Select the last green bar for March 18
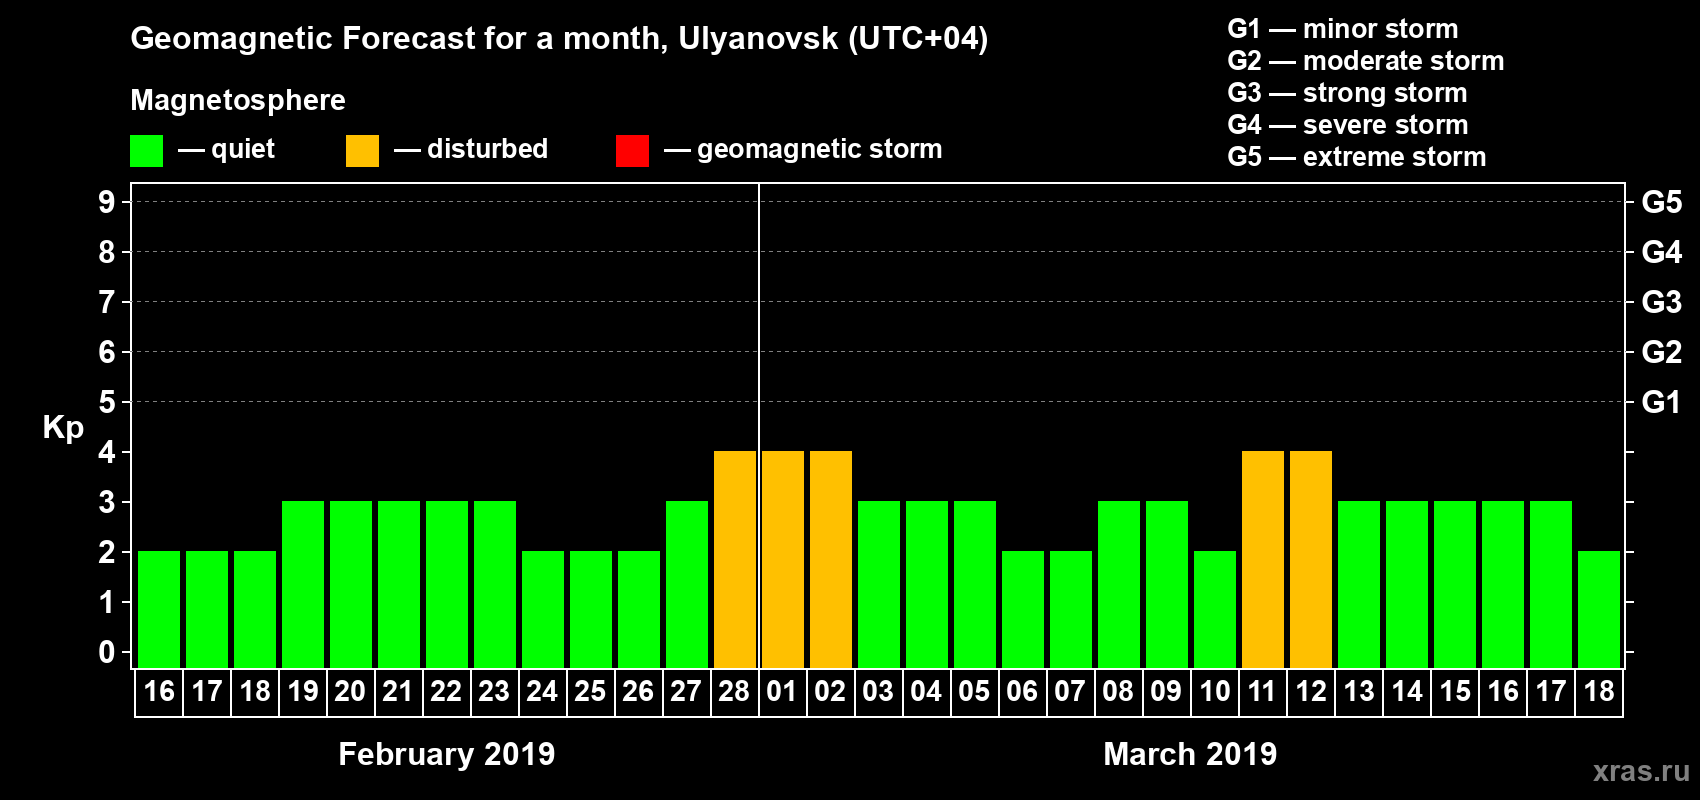Screen dimensions: 1700x800 (x=1599, y=609)
